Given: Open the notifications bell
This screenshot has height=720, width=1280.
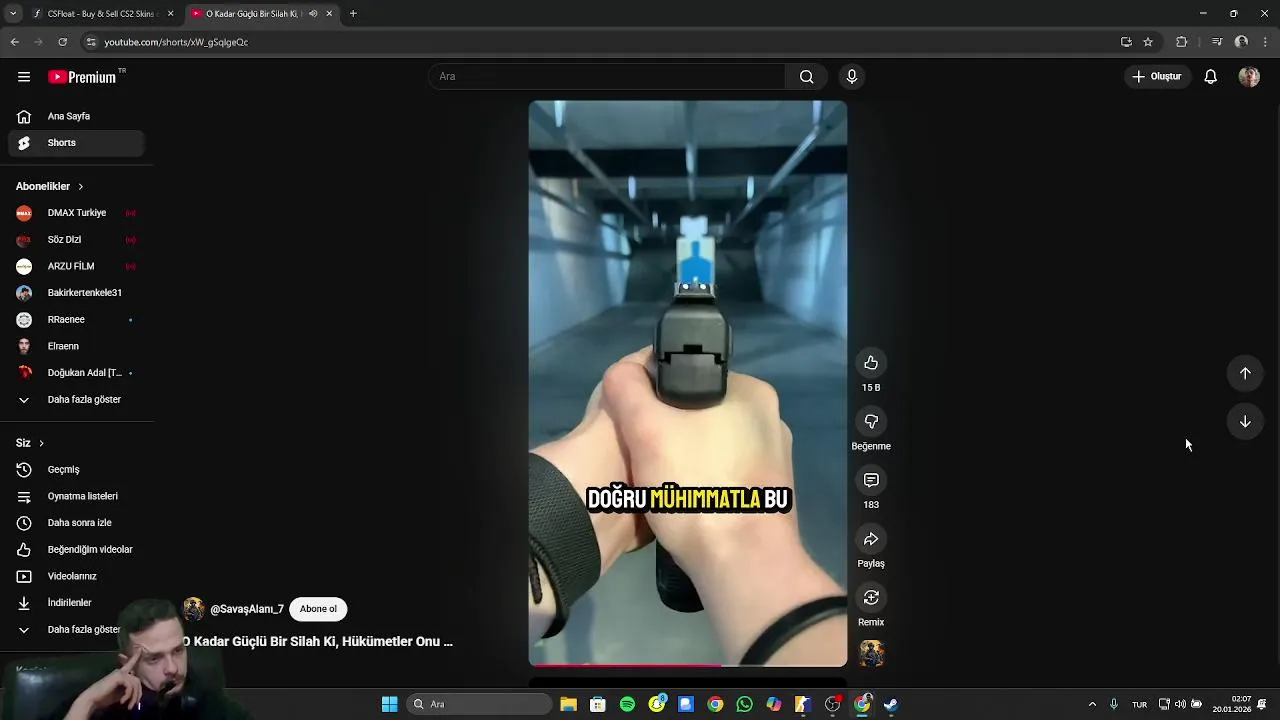Looking at the screenshot, I should pyautogui.click(x=1210, y=77).
